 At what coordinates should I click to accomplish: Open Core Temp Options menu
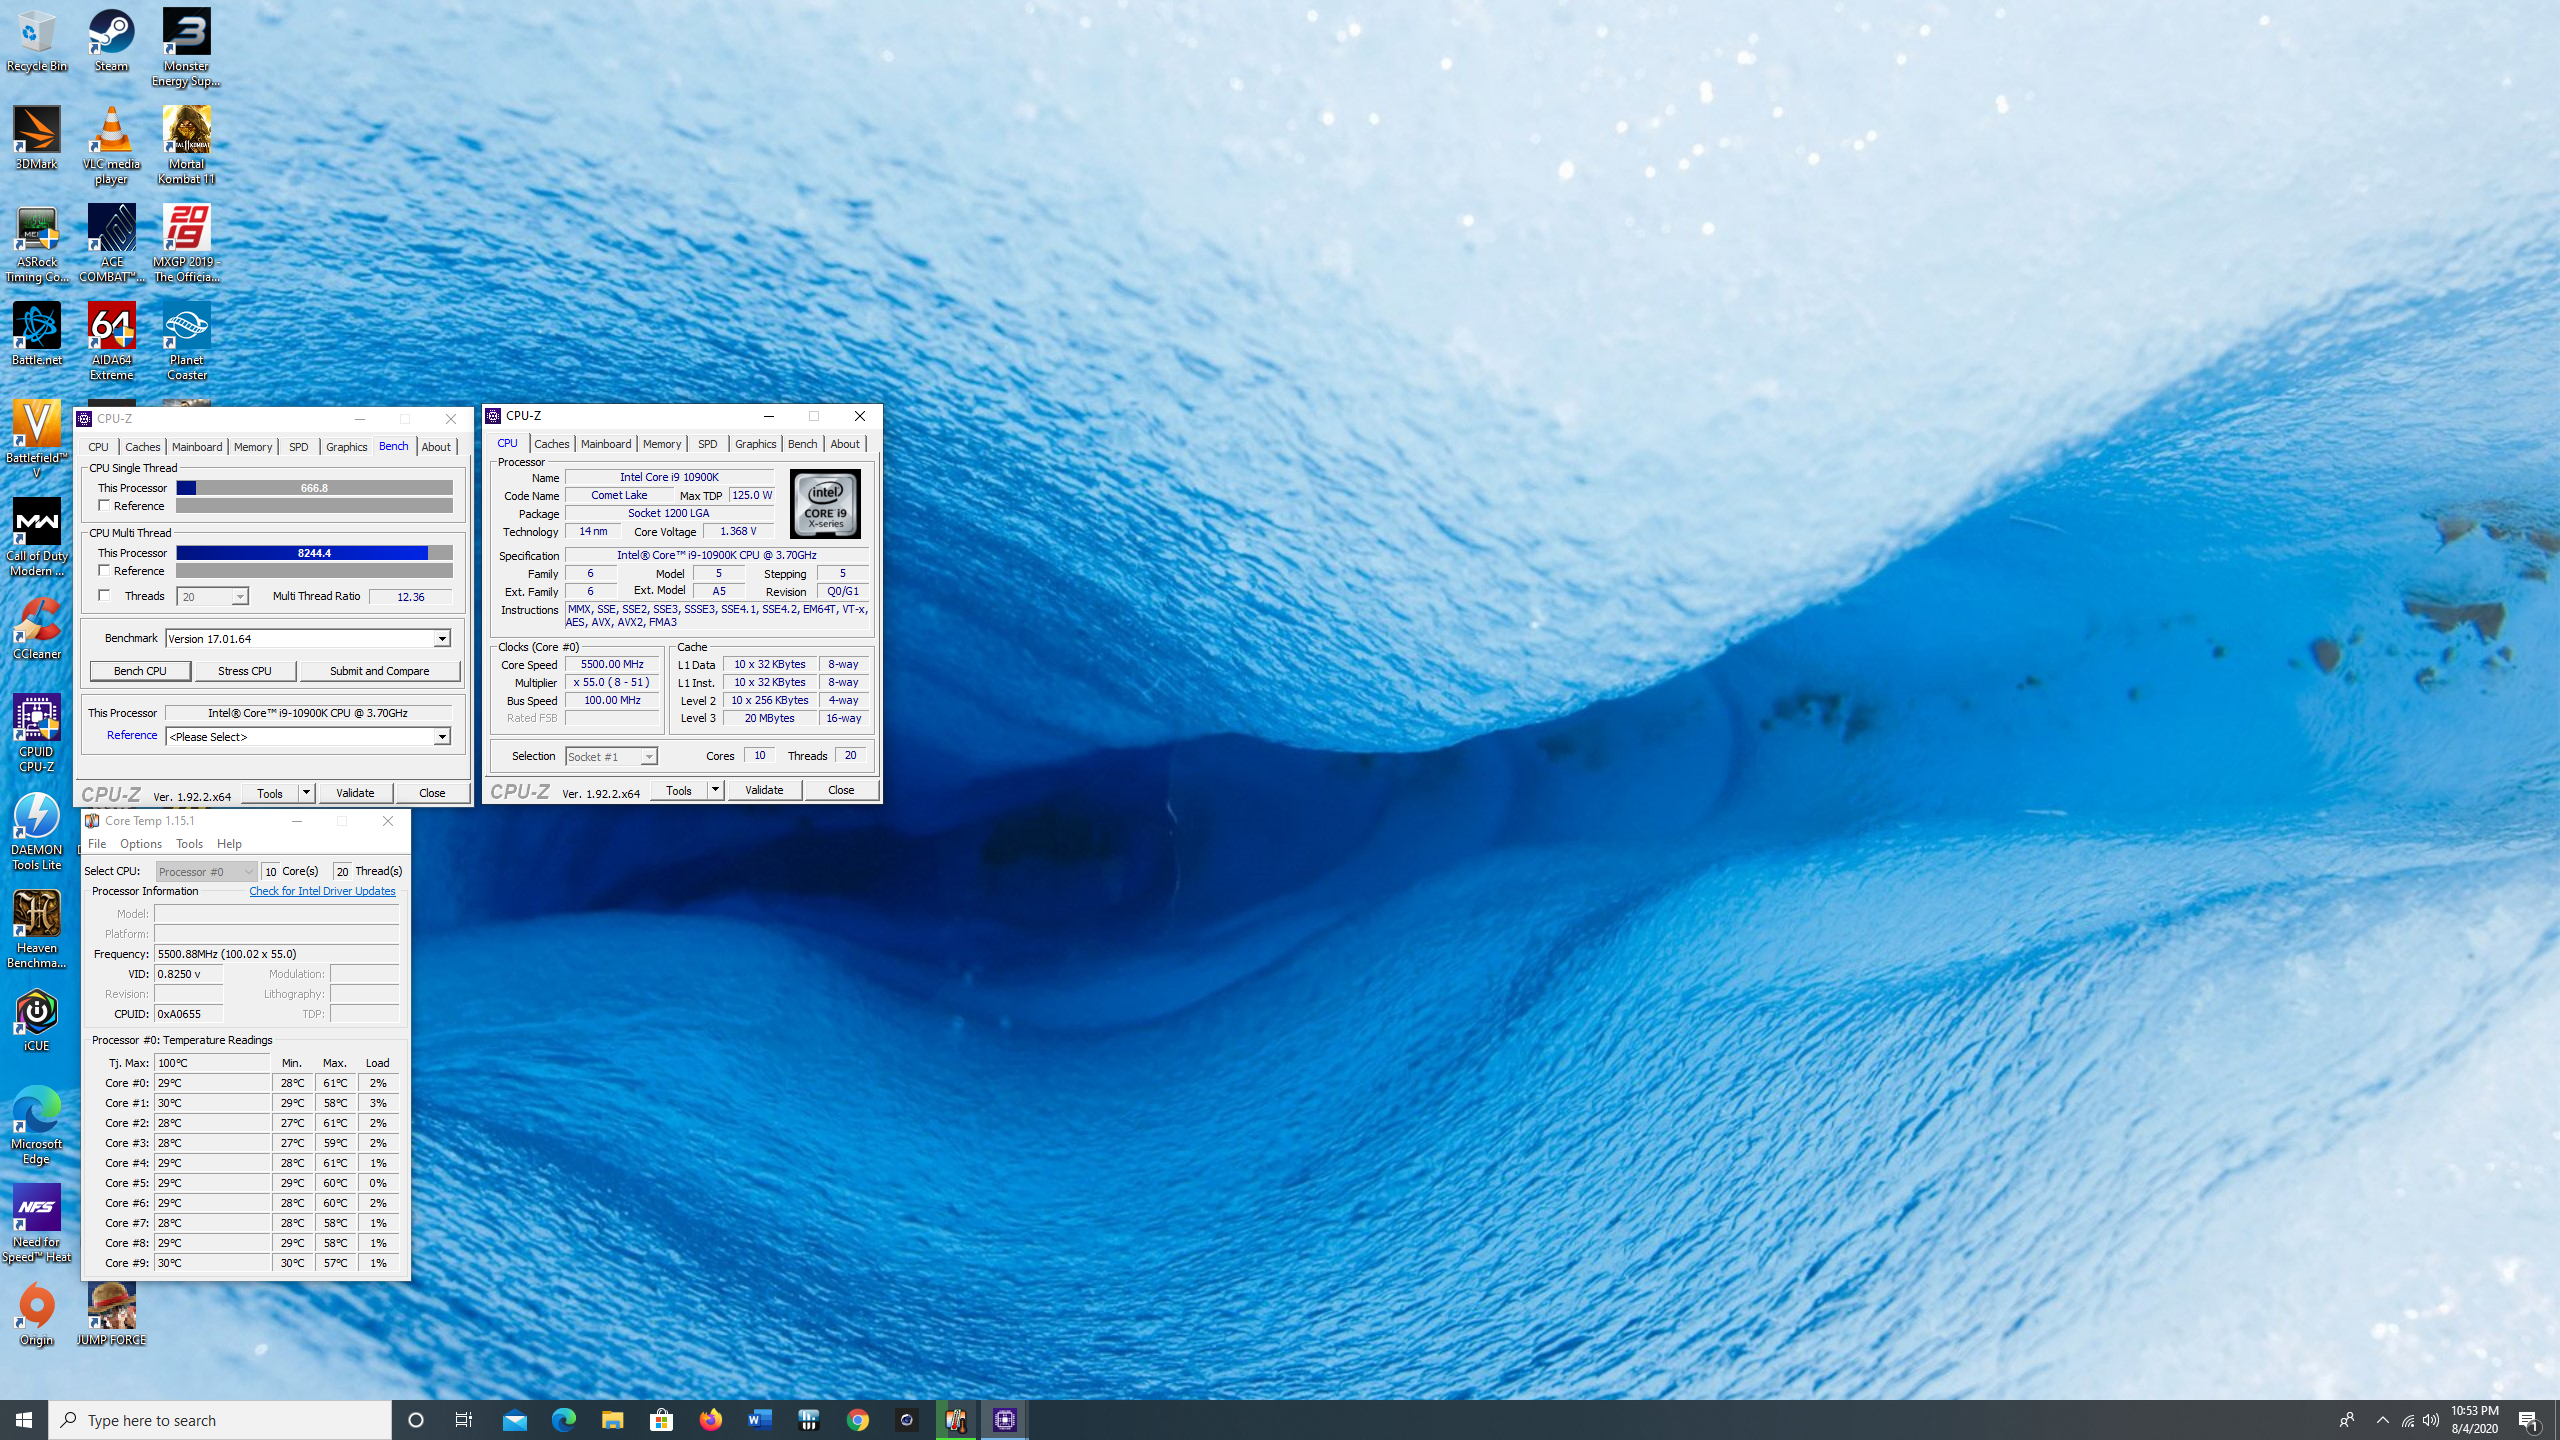pos(140,844)
